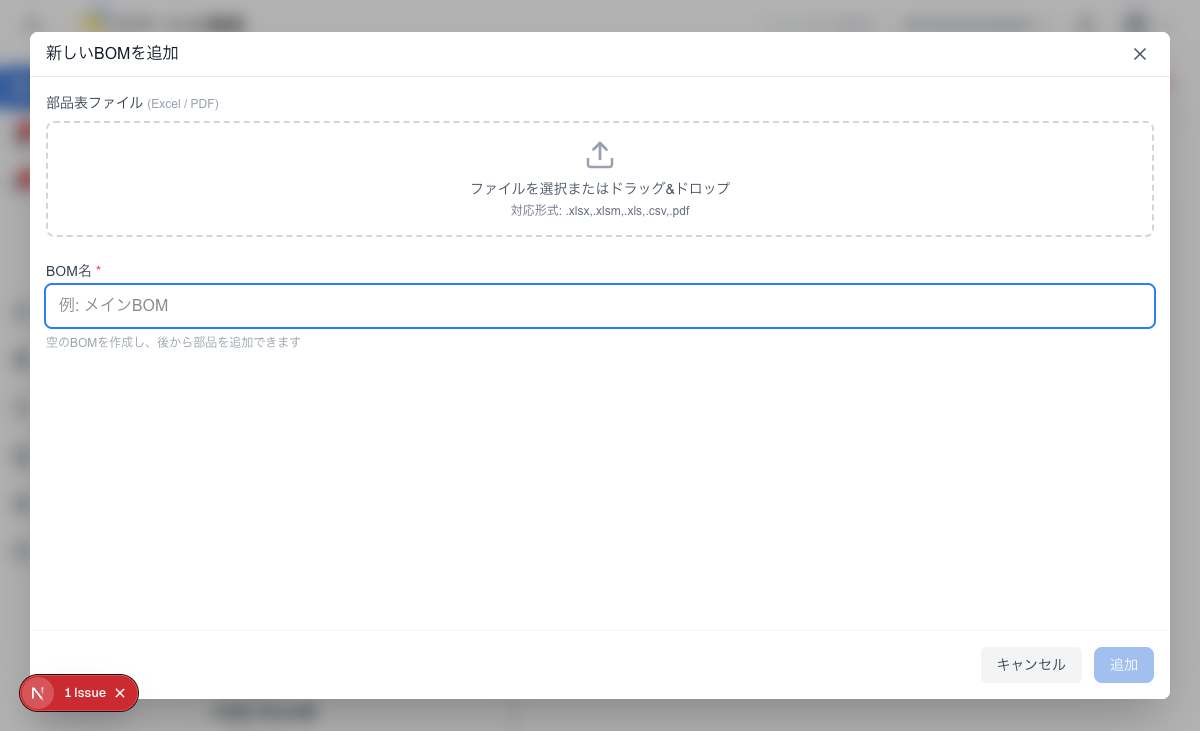Click the dimmed blue sidebar item behind dialog
The image size is (1200, 731).
[14, 88]
